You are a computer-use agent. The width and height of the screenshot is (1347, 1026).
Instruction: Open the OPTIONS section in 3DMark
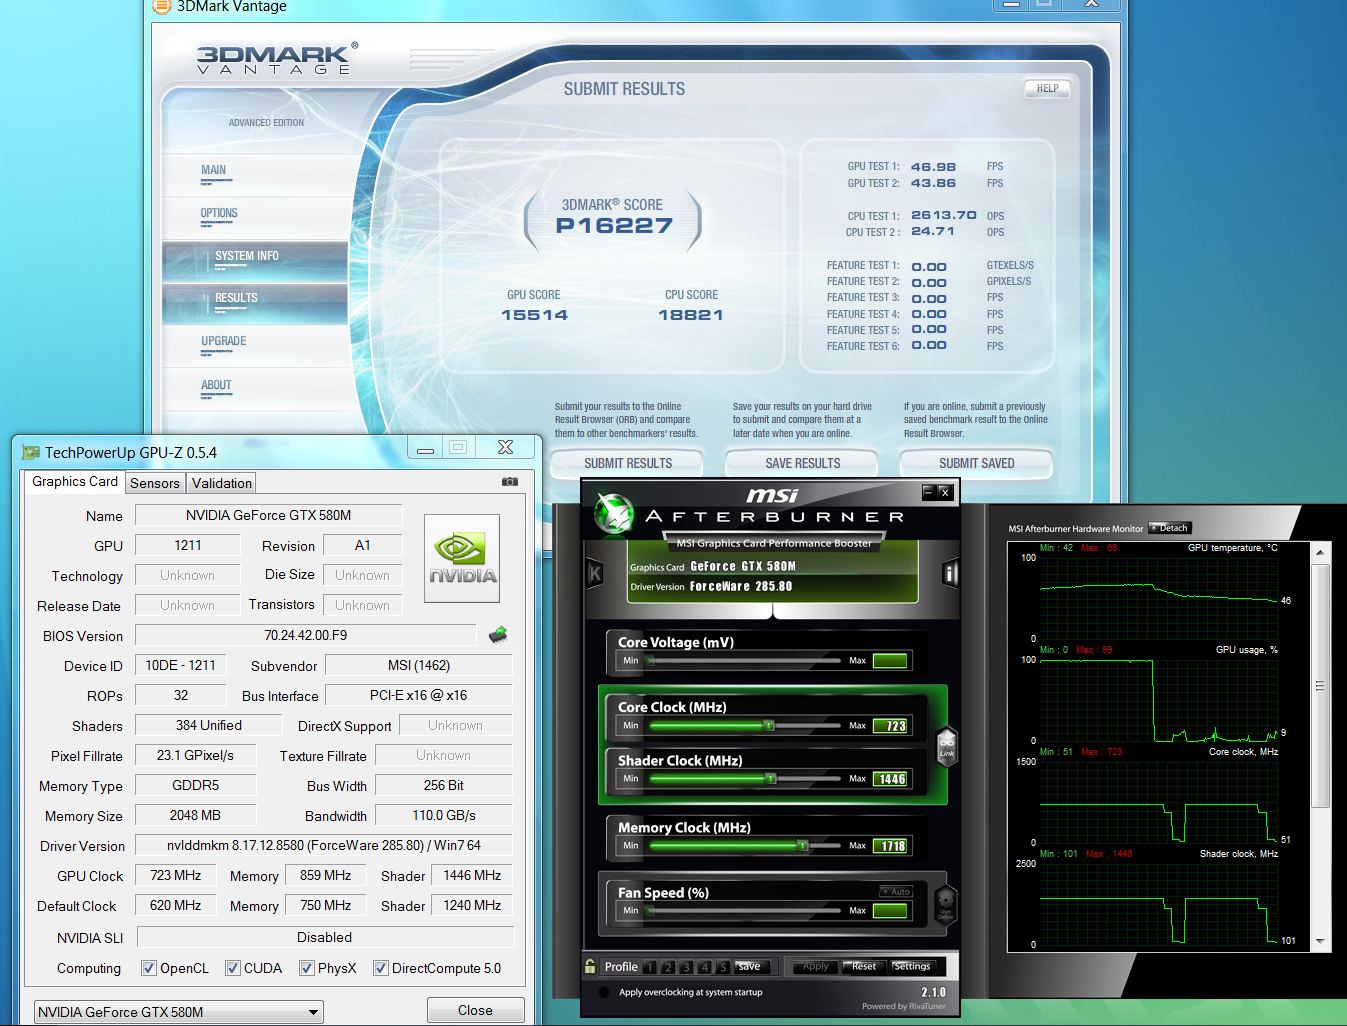219,213
